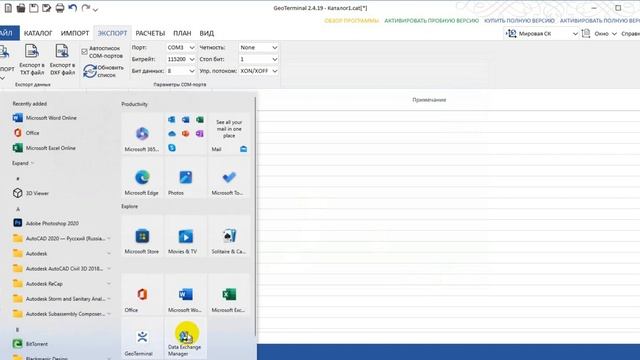Click the undo arrow icon

click(73, 8)
